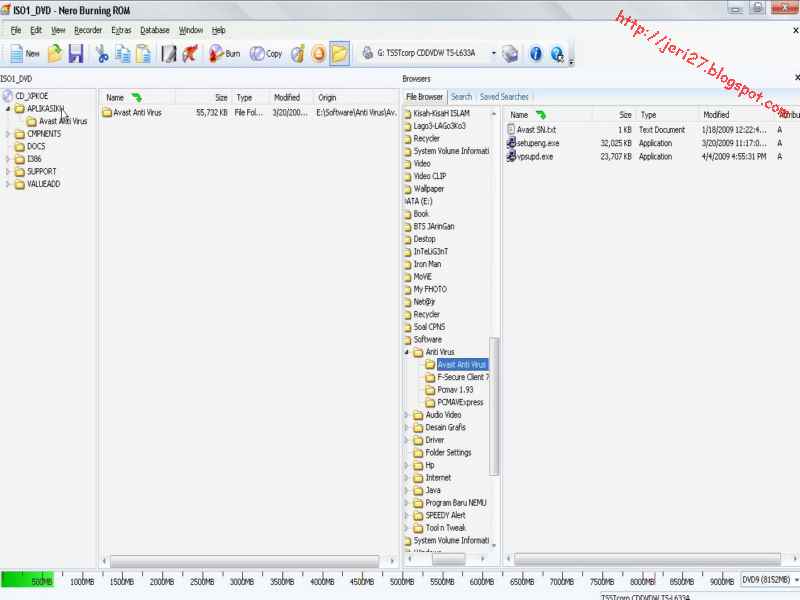The image size is (800, 600).
Task: Click the Paste clipboard icon
Action: tap(143, 53)
